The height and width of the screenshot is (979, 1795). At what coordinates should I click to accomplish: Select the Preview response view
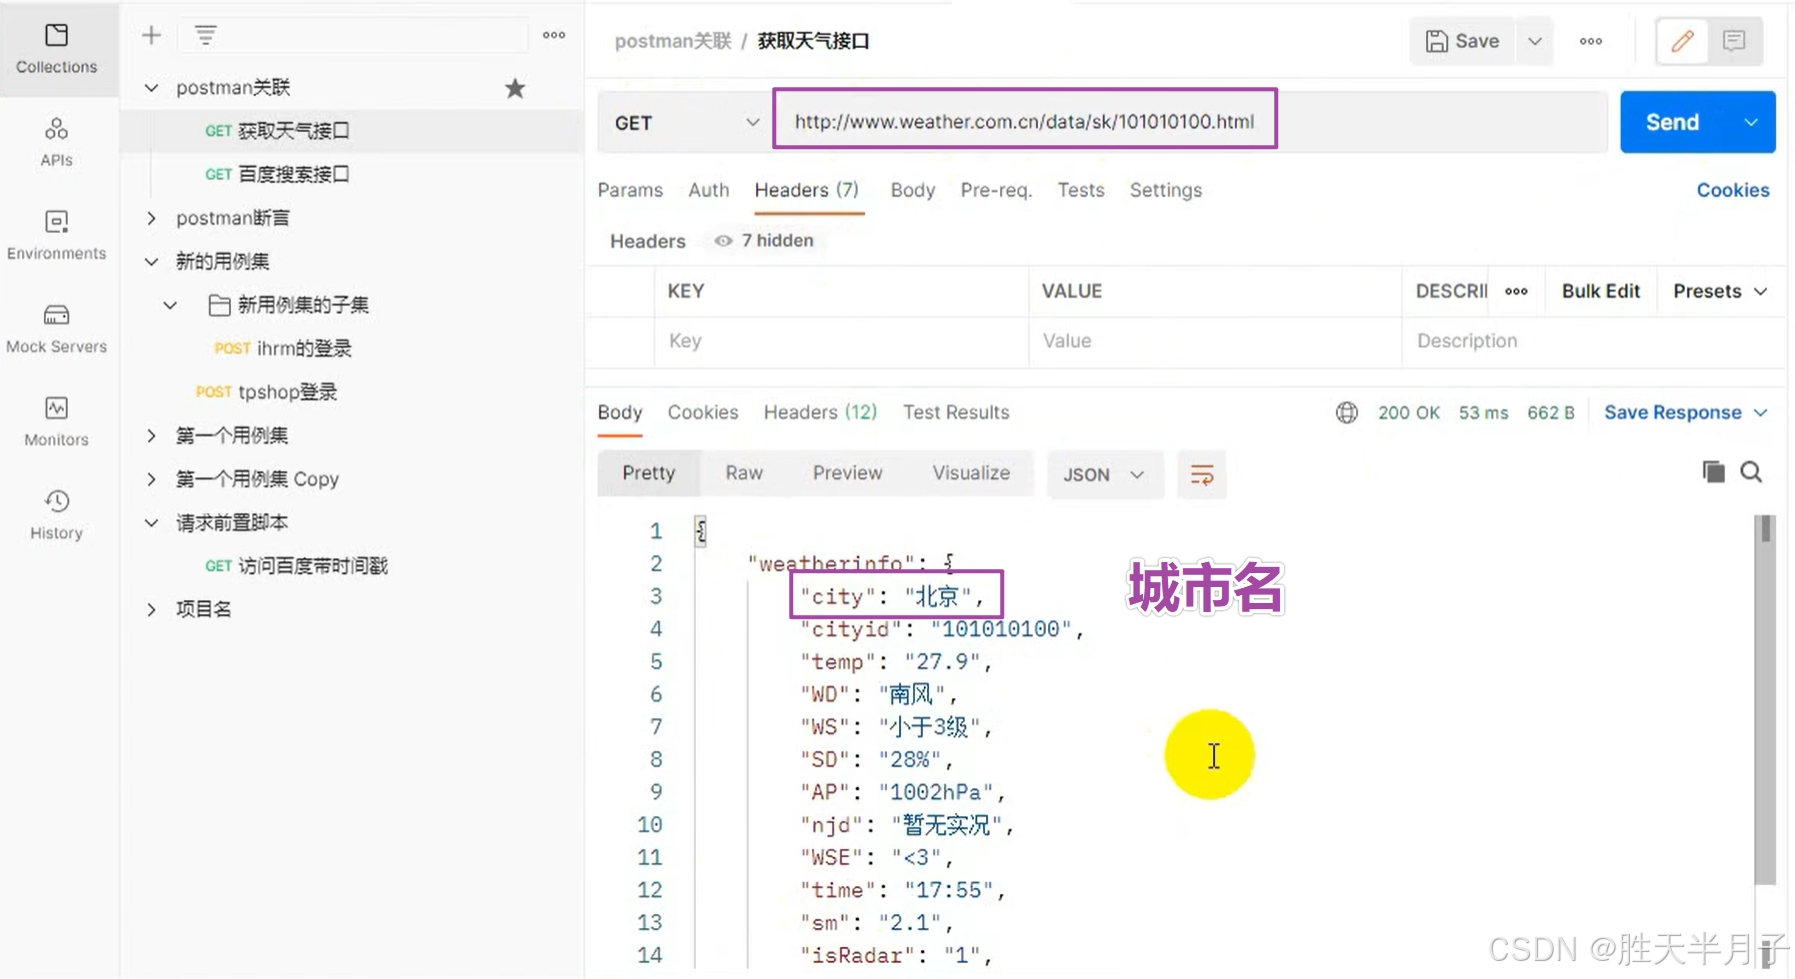point(847,473)
